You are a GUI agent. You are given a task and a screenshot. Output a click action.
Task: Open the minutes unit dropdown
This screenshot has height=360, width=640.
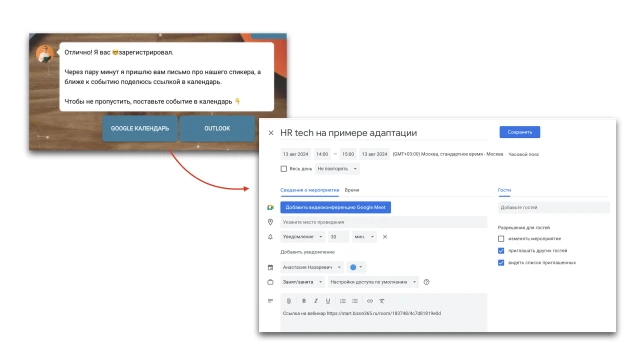[x=364, y=237]
